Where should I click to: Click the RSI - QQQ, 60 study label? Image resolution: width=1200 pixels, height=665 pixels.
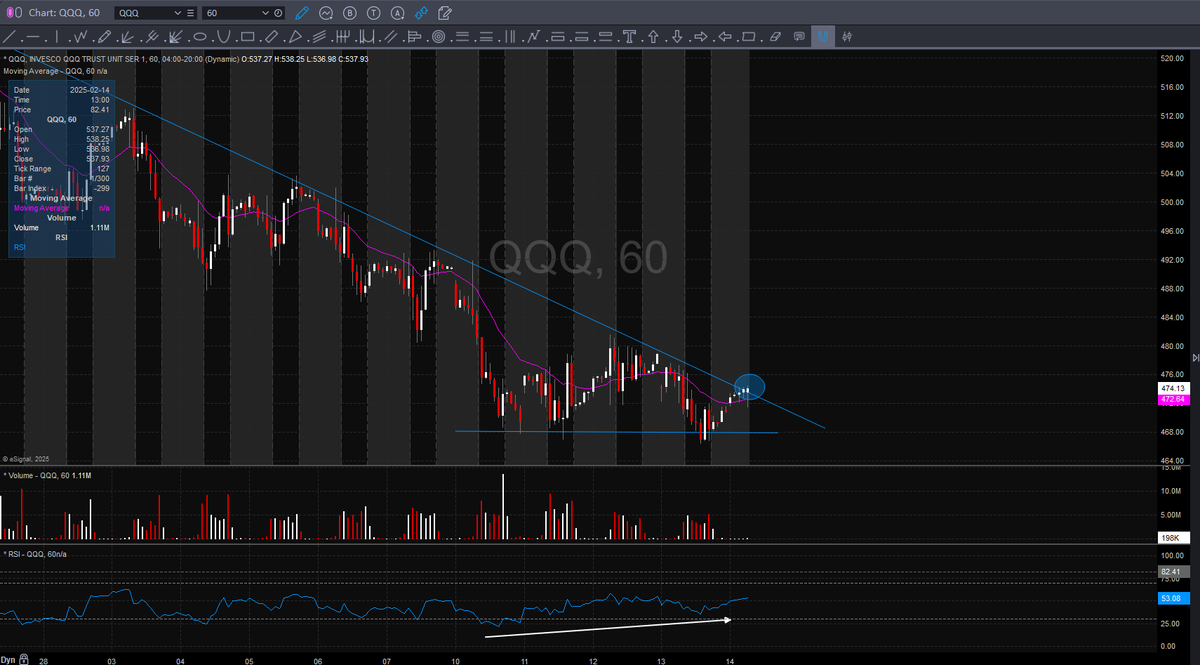[35, 553]
